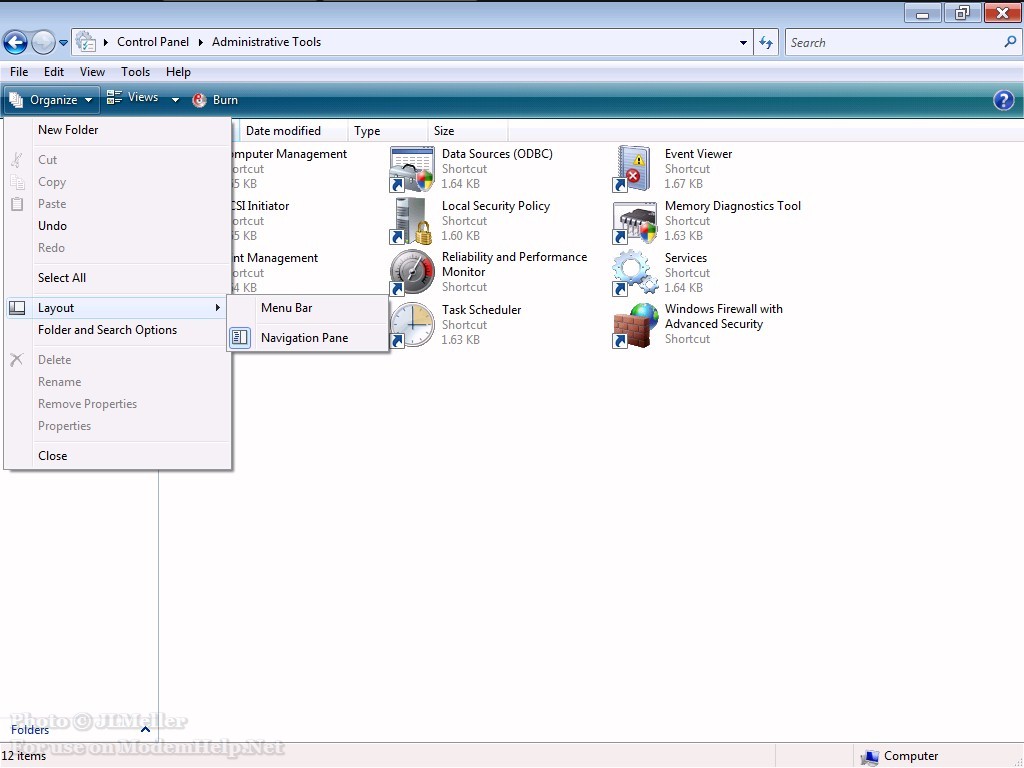Sort by Type column header
The image size is (1024, 768).
pos(388,131)
